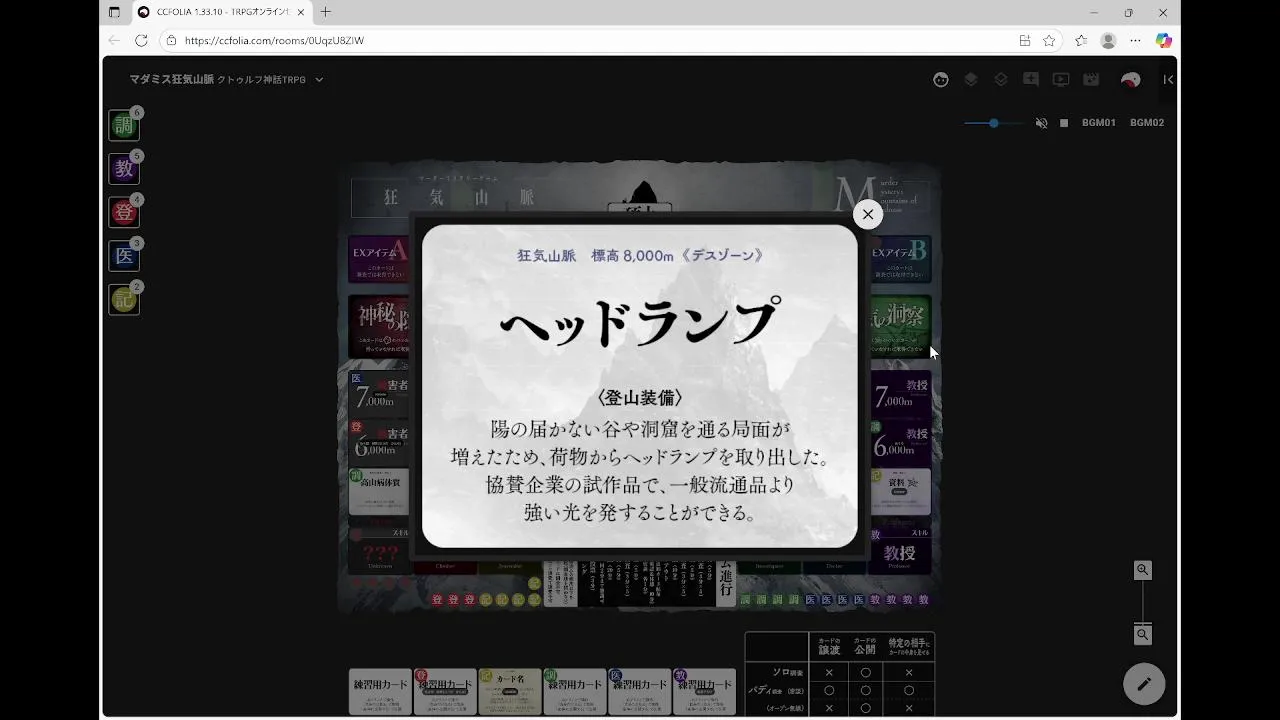Toggle the muted speaker icon
Image resolution: width=1280 pixels, height=720 pixels.
pos(1041,123)
